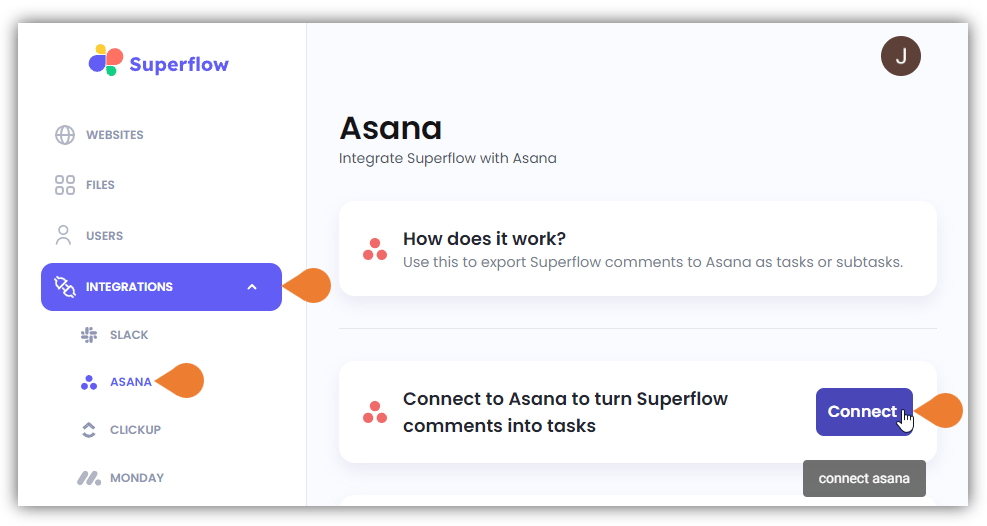987x526 pixels.
Task: Open the Files section
Action: tap(100, 185)
